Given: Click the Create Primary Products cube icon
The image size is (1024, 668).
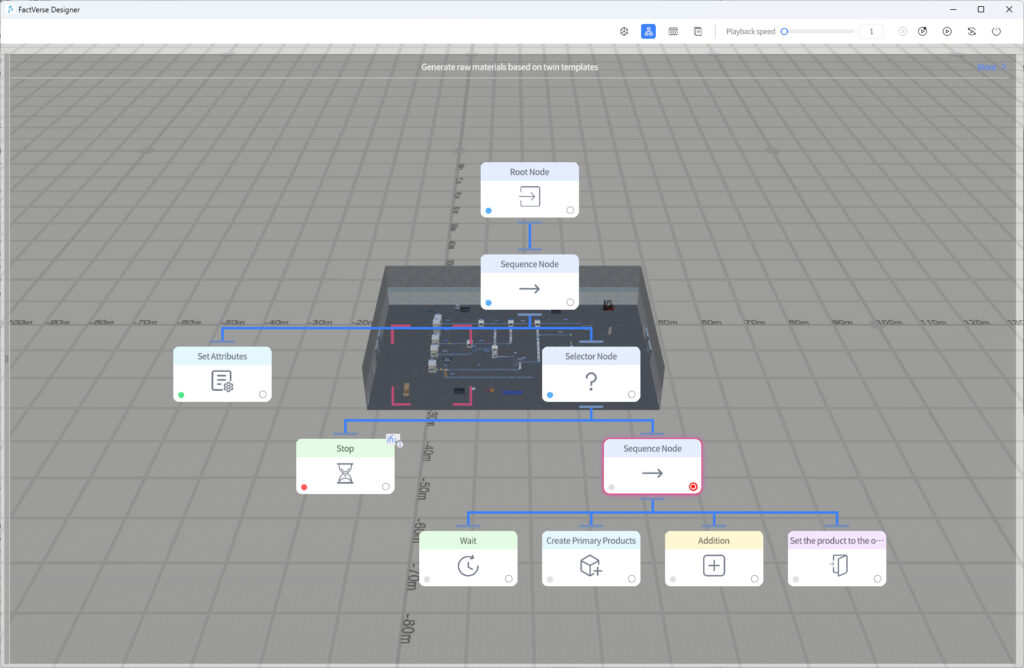Looking at the screenshot, I should tap(591, 565).
